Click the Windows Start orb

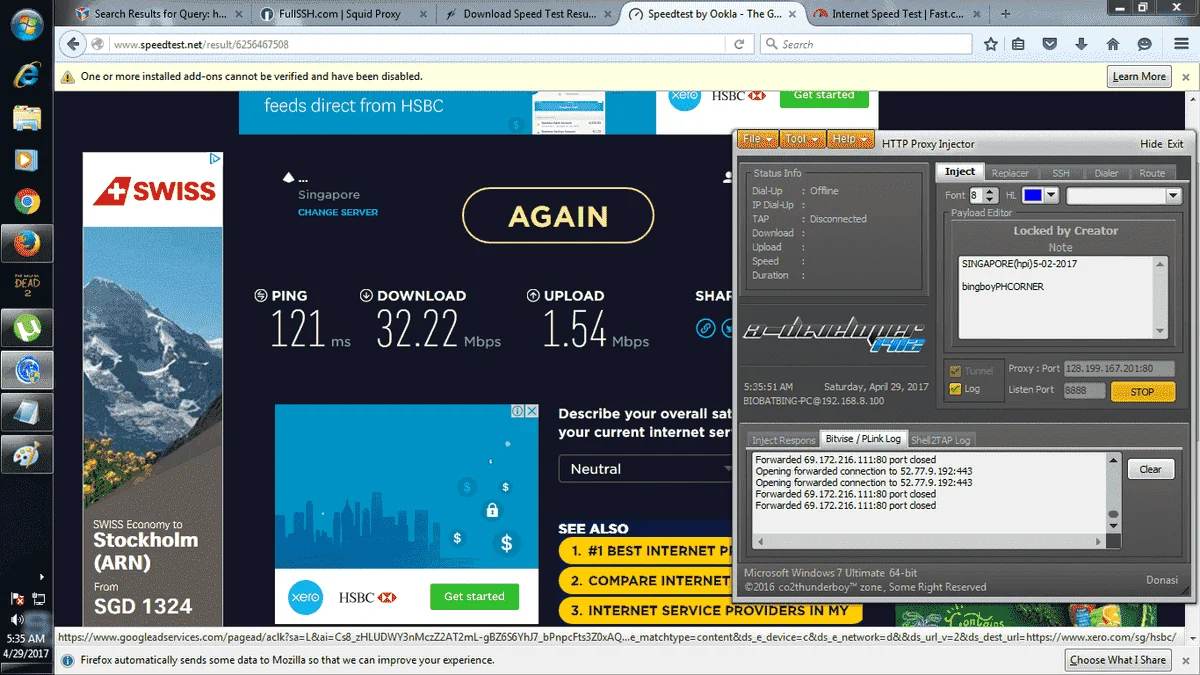26,23
